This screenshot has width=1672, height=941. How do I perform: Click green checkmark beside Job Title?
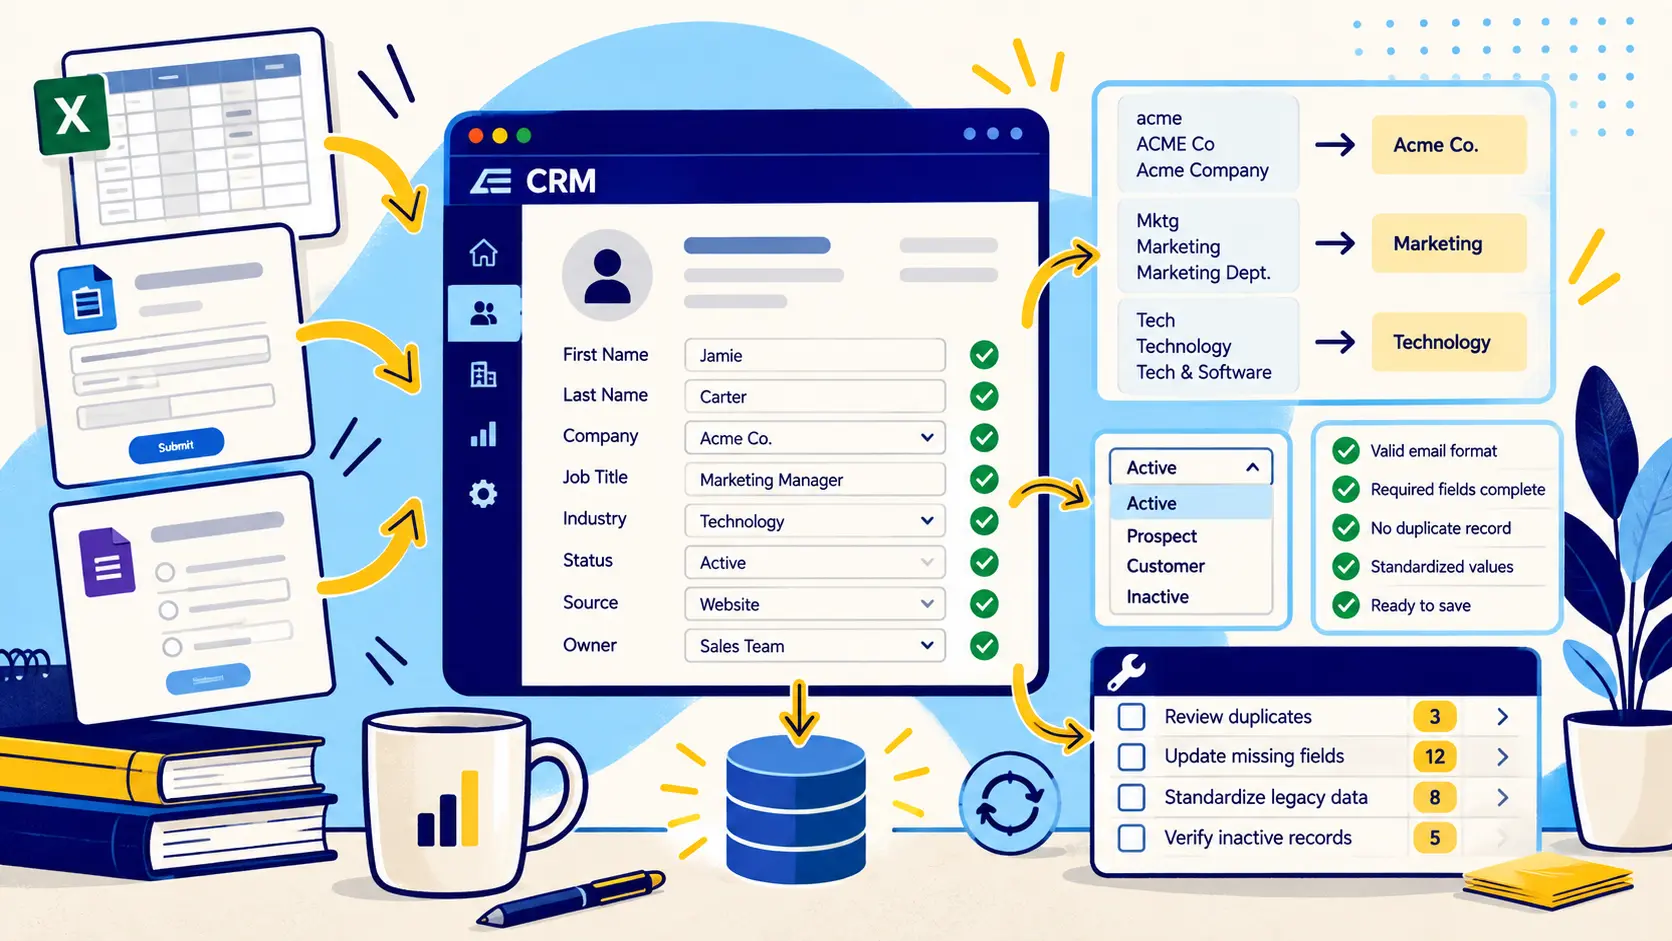click(x=984, y=479)
